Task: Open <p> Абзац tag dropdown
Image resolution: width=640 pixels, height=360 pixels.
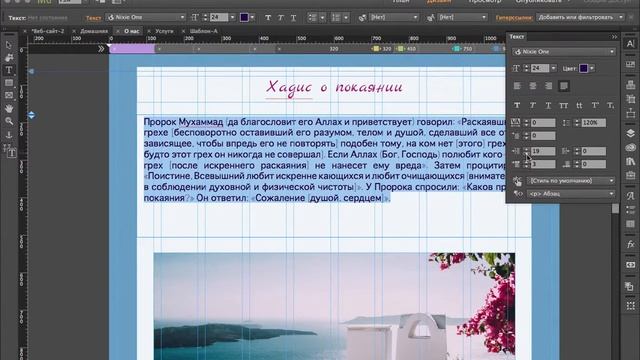Action: tap(571, 193)
